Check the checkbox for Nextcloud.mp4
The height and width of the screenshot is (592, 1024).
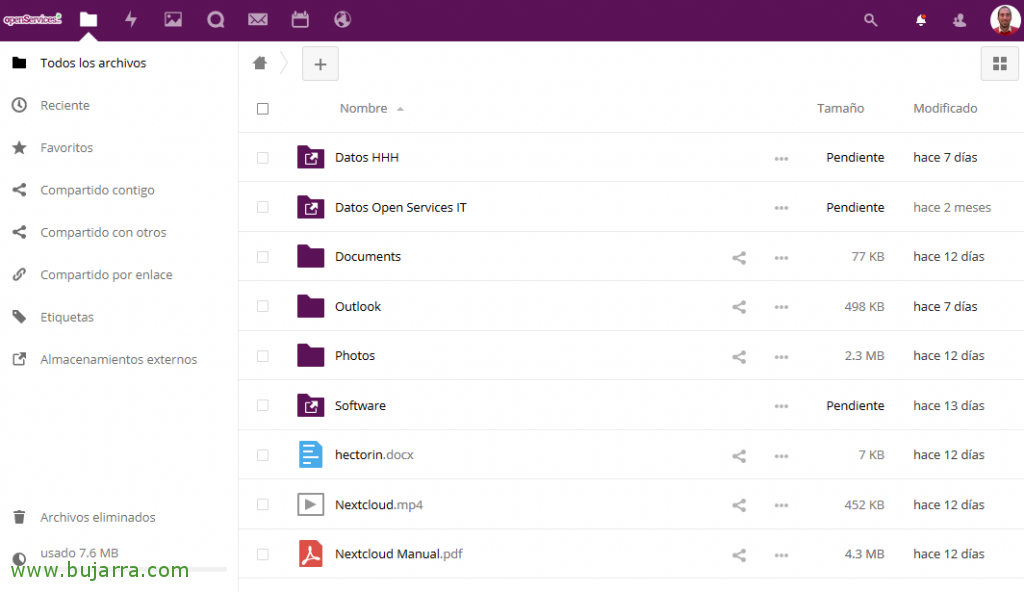tap(263, 504)
